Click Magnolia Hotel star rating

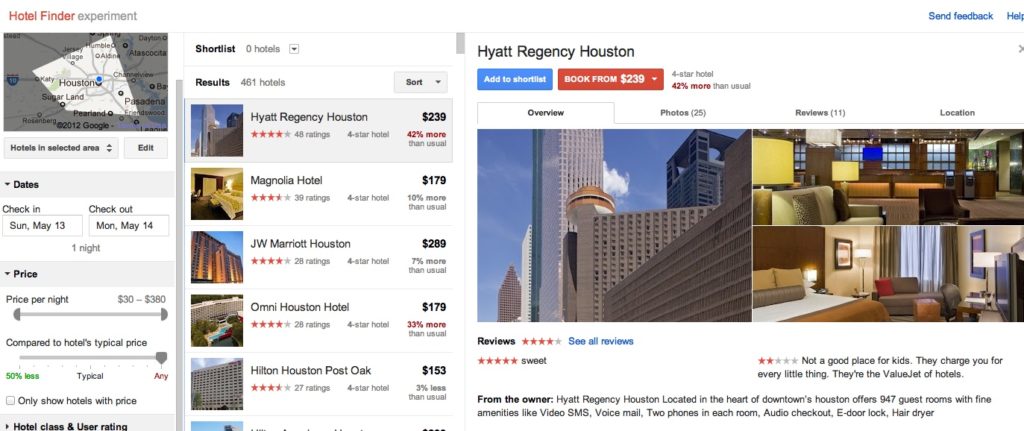[270, 198]
